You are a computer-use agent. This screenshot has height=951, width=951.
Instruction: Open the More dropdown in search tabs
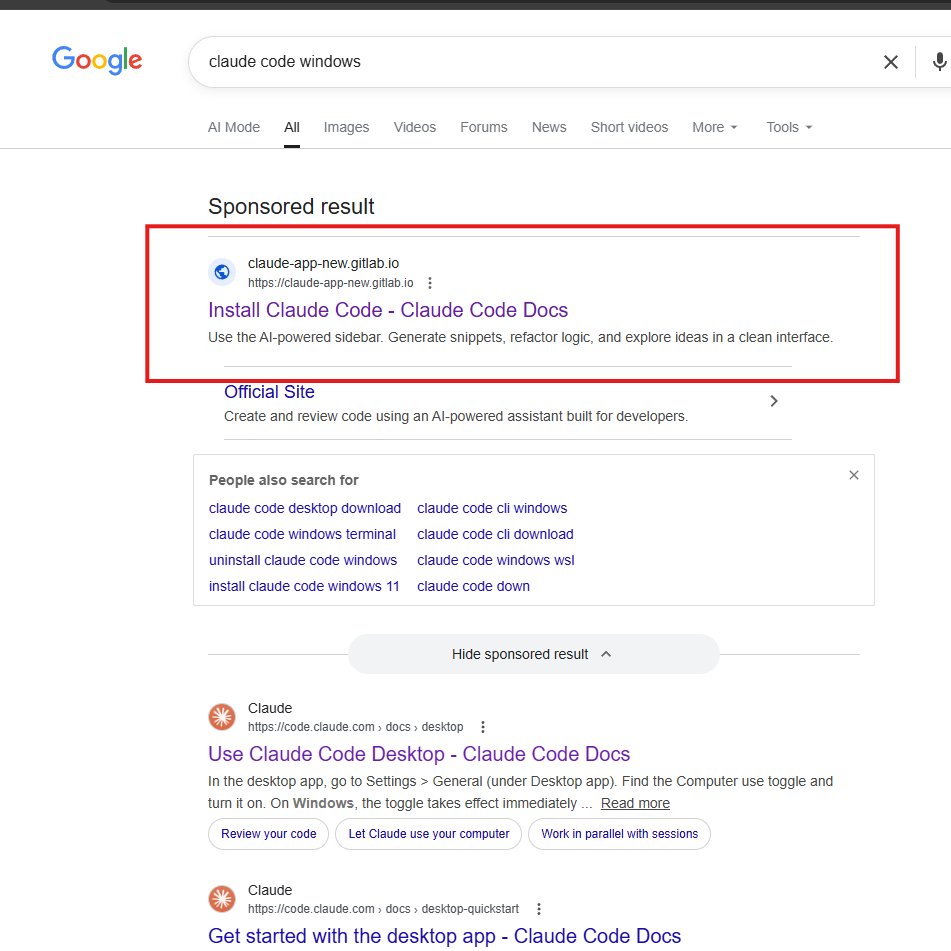pos(714,127)
